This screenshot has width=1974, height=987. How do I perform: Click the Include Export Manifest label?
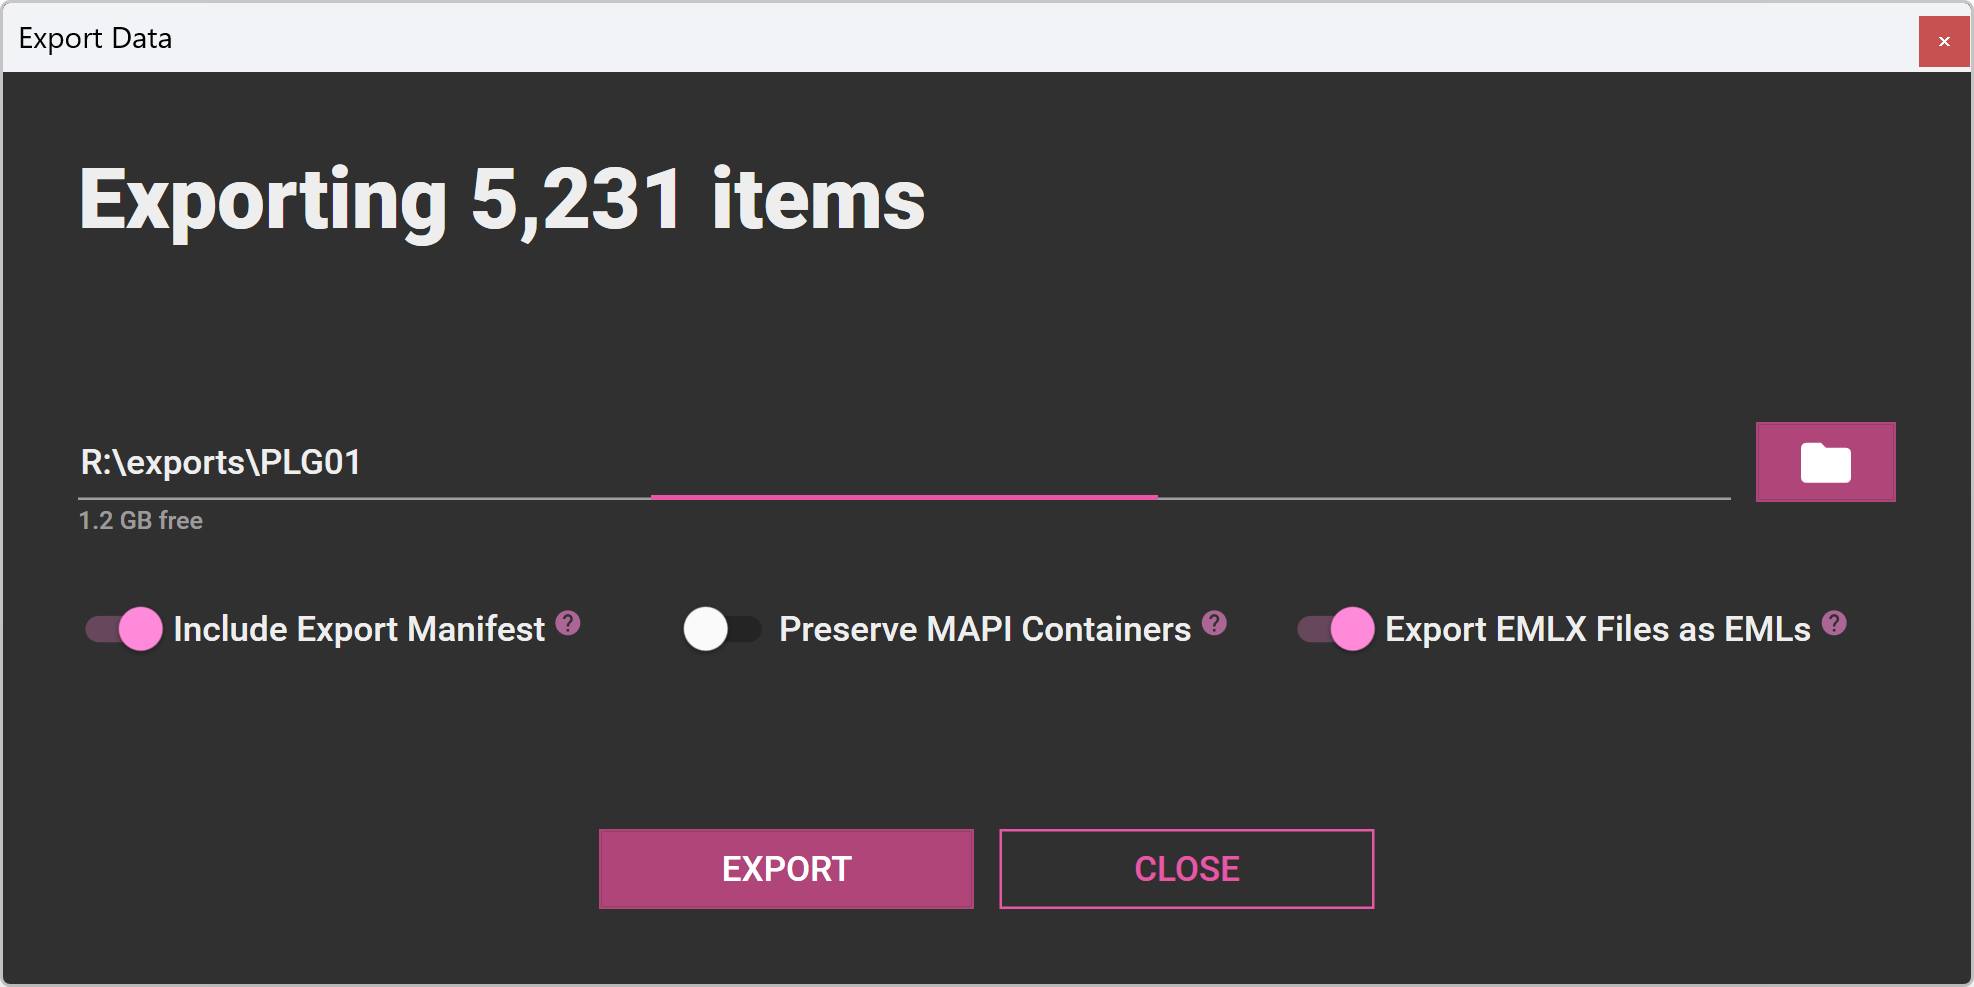coord(359,629)
